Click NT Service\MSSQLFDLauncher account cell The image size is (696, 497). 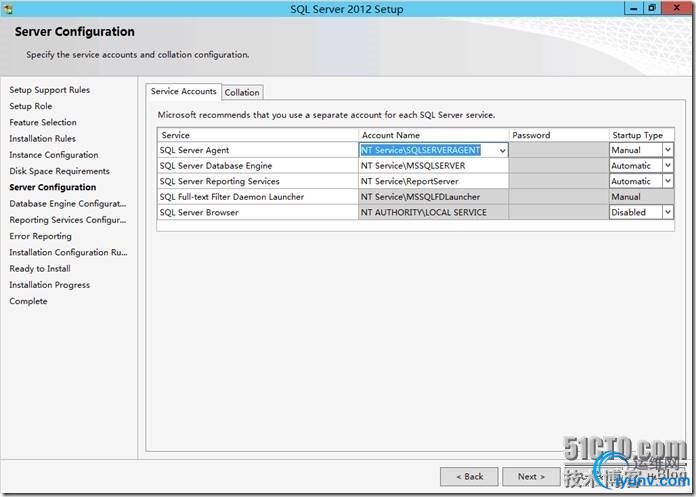click(x=433, y=197)
